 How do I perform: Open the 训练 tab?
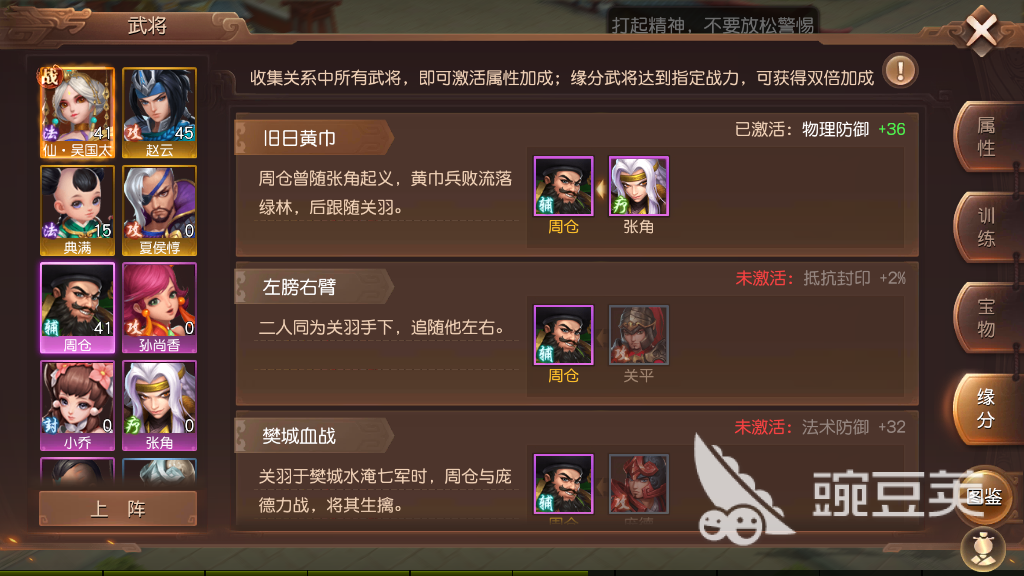(986, 227)
